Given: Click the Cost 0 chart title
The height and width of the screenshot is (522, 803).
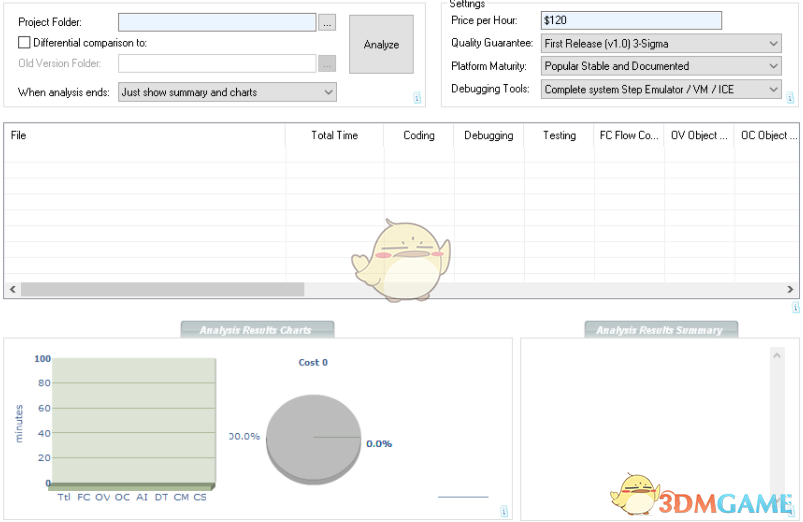Looking at the screenshot, I should (x=313, y=363).
